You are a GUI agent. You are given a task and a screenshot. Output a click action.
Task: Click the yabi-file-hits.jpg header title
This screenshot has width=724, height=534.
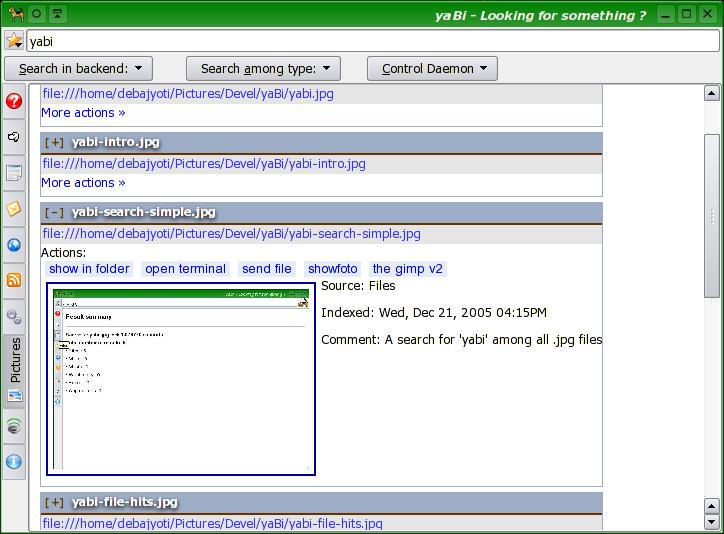(124, 502)
